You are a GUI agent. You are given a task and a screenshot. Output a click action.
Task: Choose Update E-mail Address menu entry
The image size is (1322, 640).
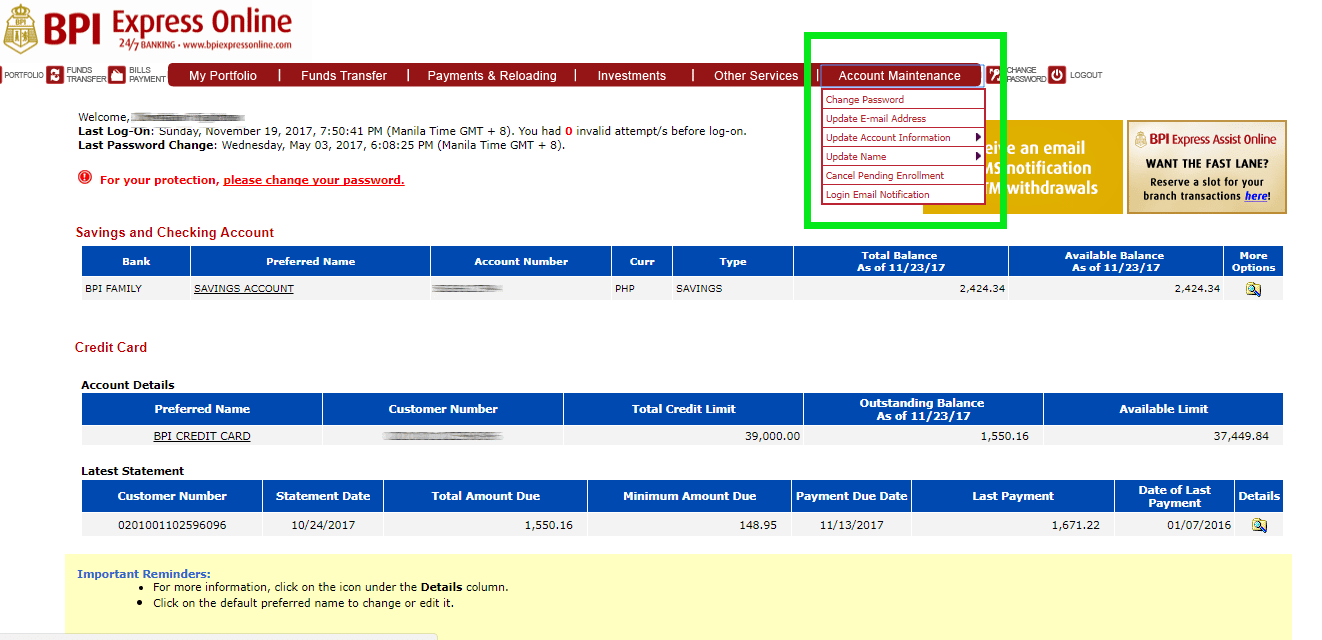point(878,118)
